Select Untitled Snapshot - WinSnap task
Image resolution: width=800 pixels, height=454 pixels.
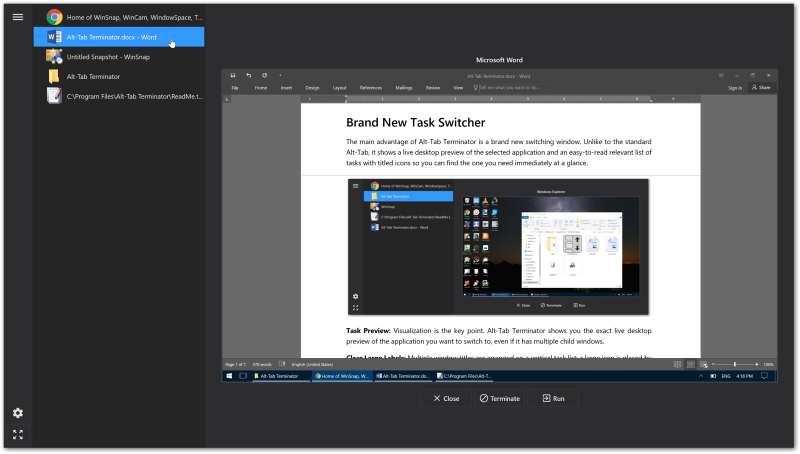[109, 56]
